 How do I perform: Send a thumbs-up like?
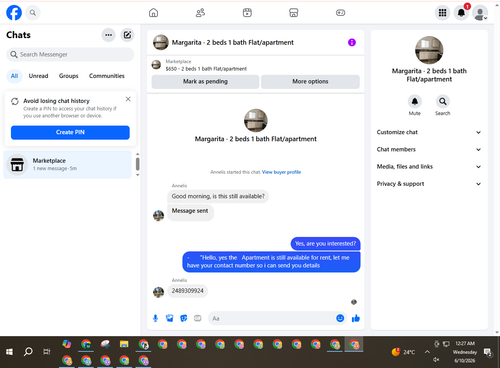point(356,318)
